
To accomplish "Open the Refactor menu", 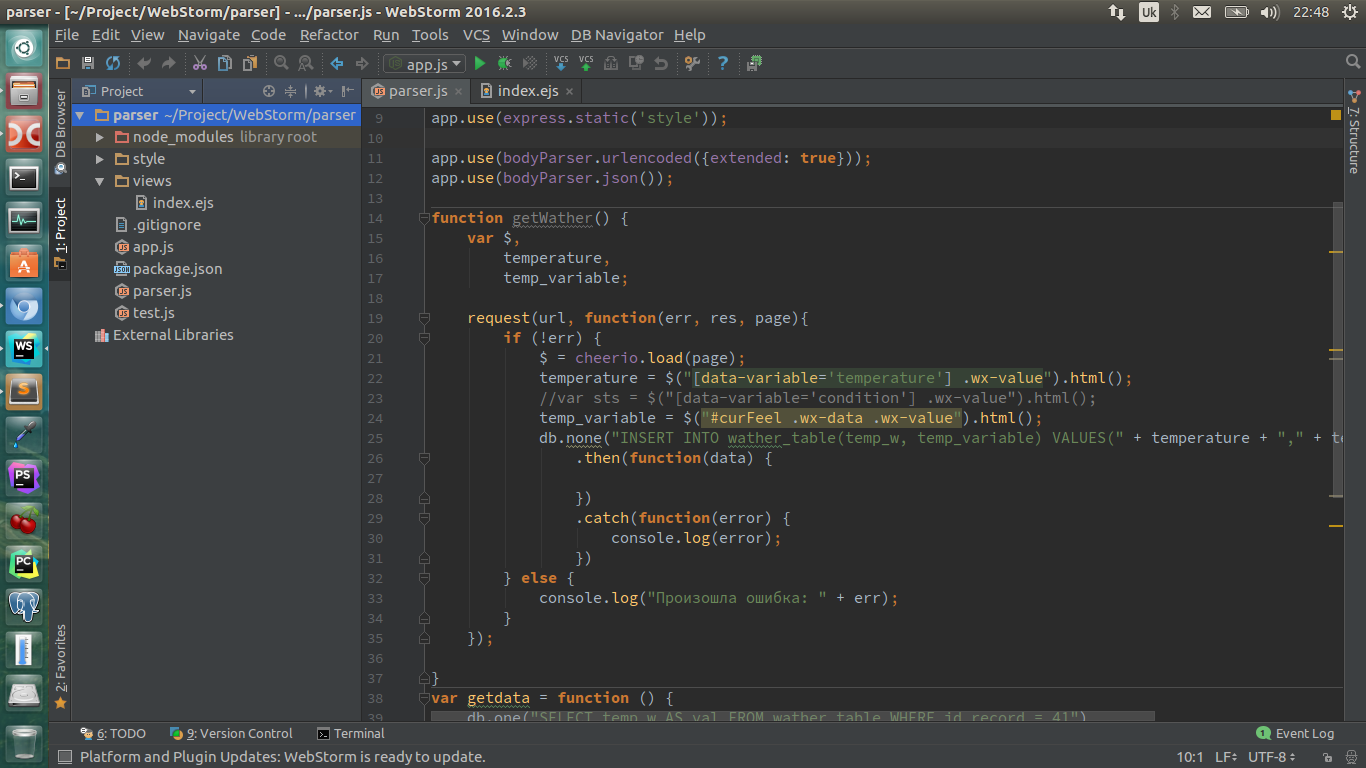I will tap(329, 35).
